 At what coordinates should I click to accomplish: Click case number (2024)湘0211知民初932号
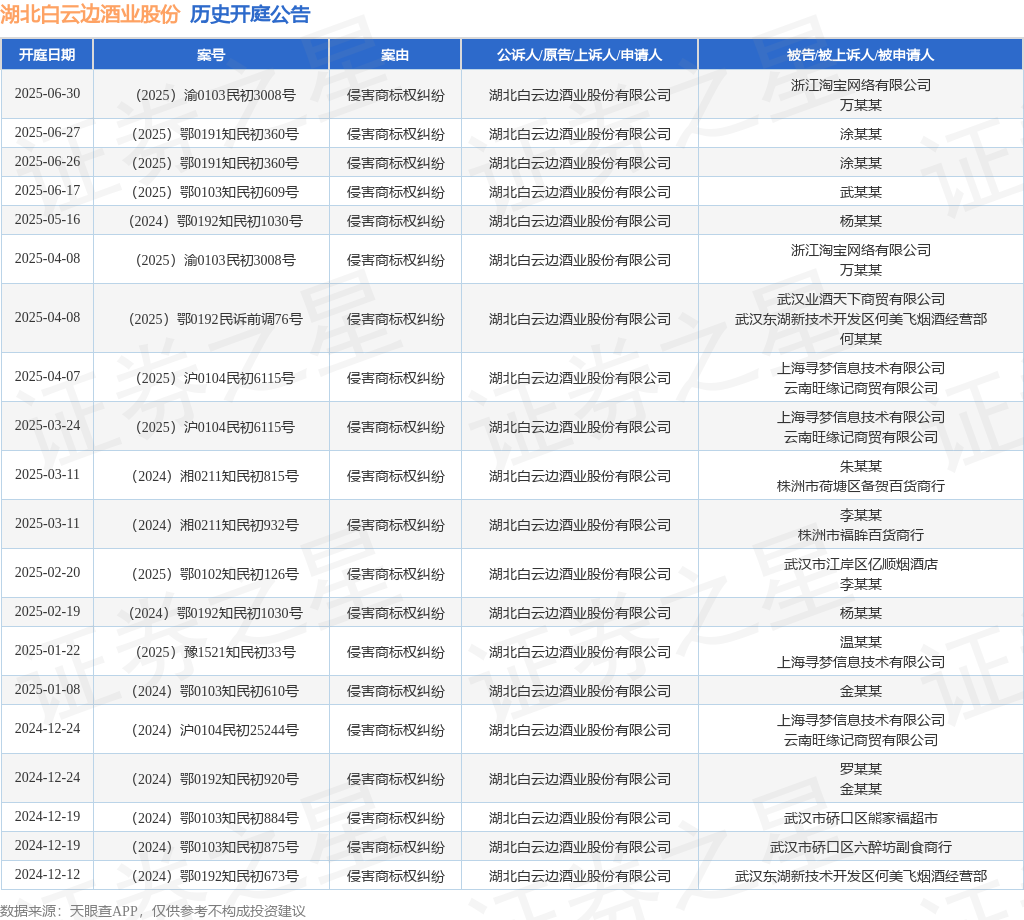coord(216,525)
